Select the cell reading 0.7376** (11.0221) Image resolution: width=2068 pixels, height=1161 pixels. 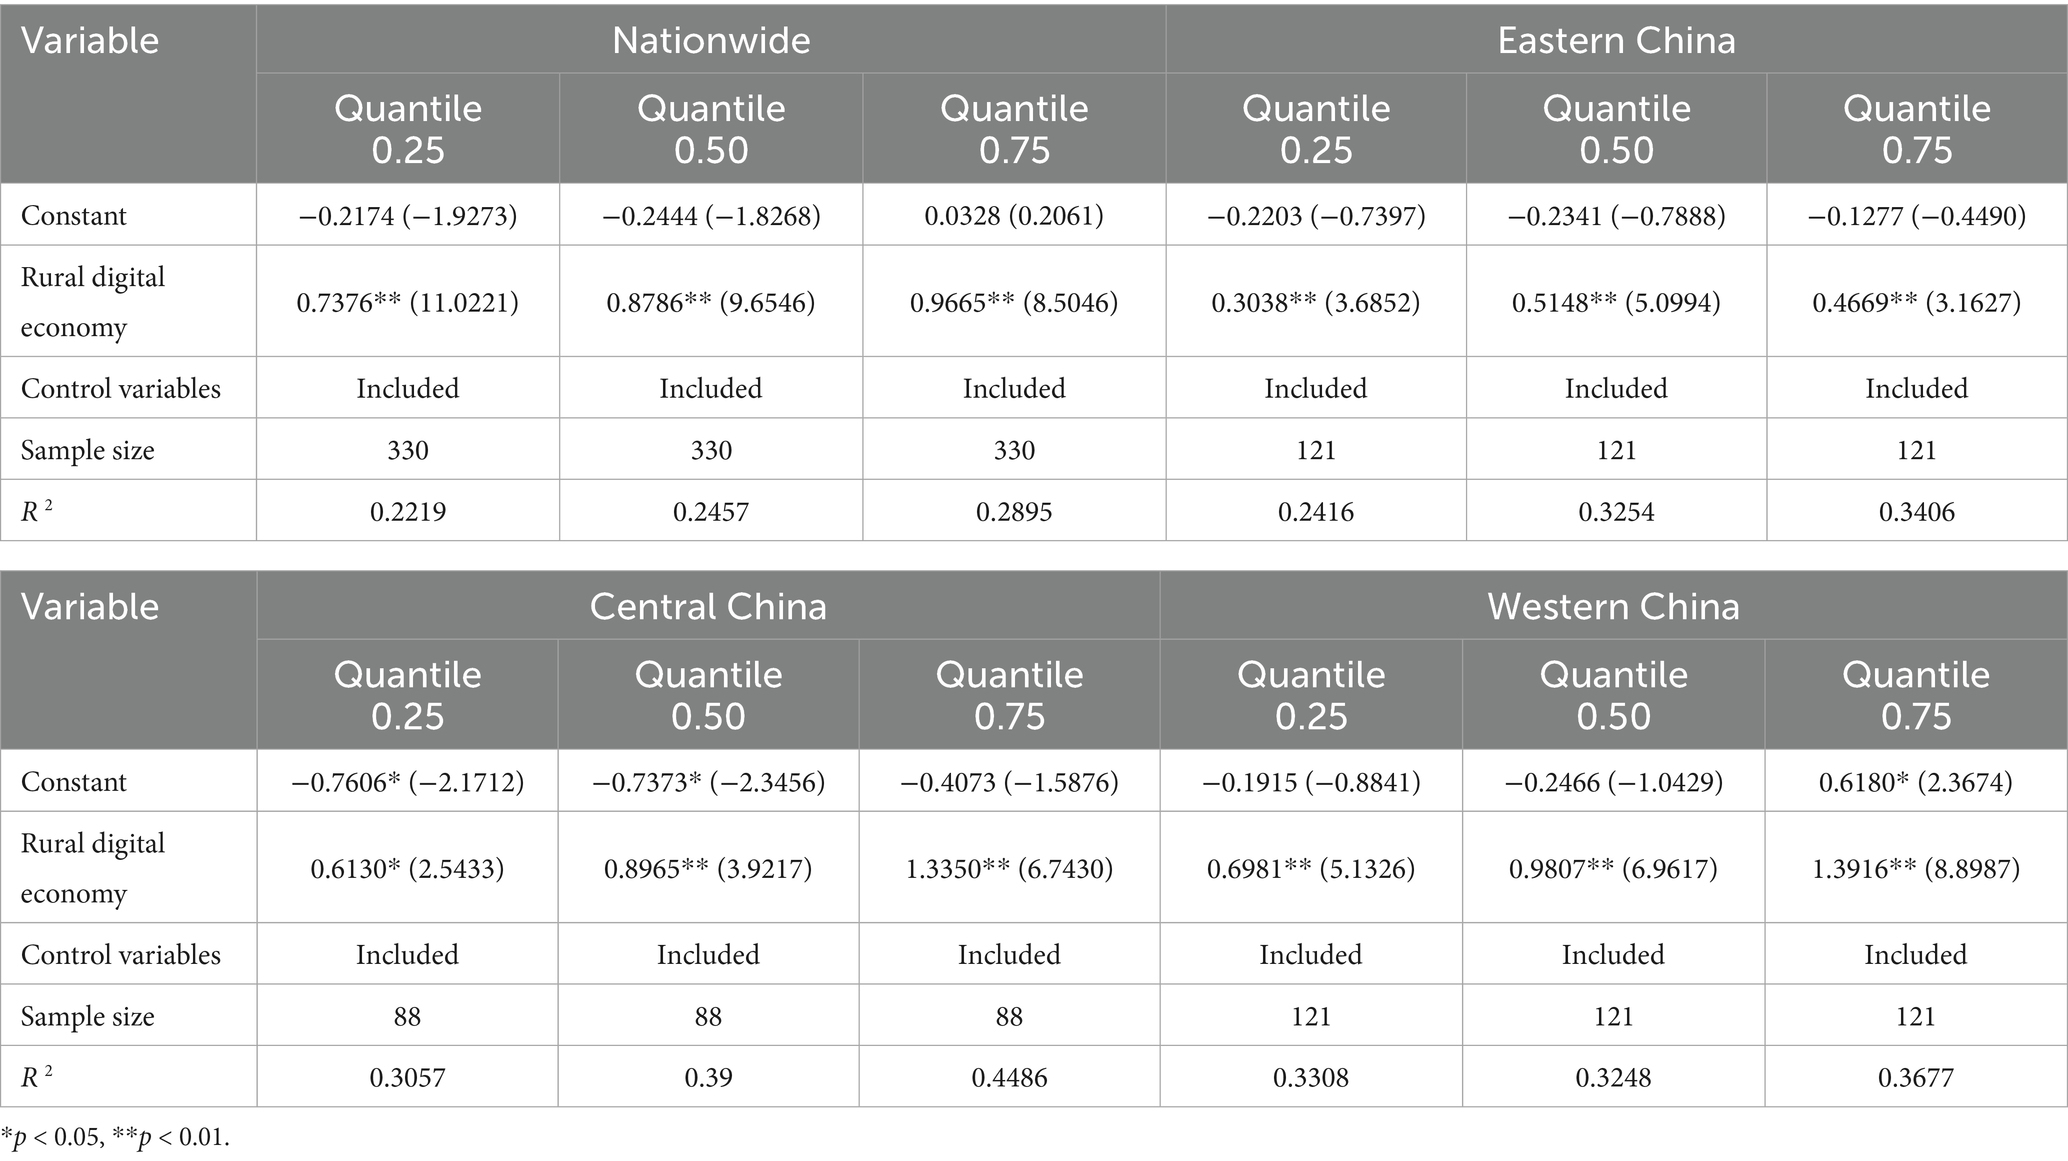(407, 302)
